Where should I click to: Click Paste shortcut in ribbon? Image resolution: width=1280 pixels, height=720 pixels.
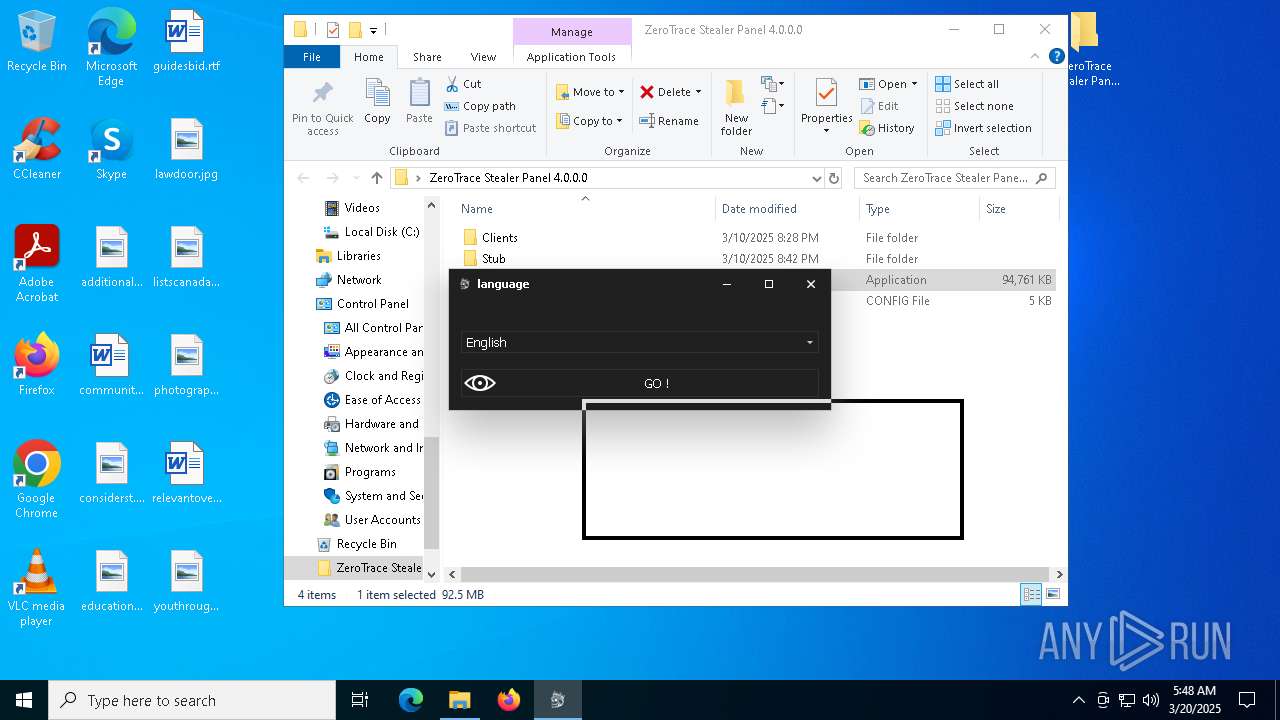pos(490,128)
